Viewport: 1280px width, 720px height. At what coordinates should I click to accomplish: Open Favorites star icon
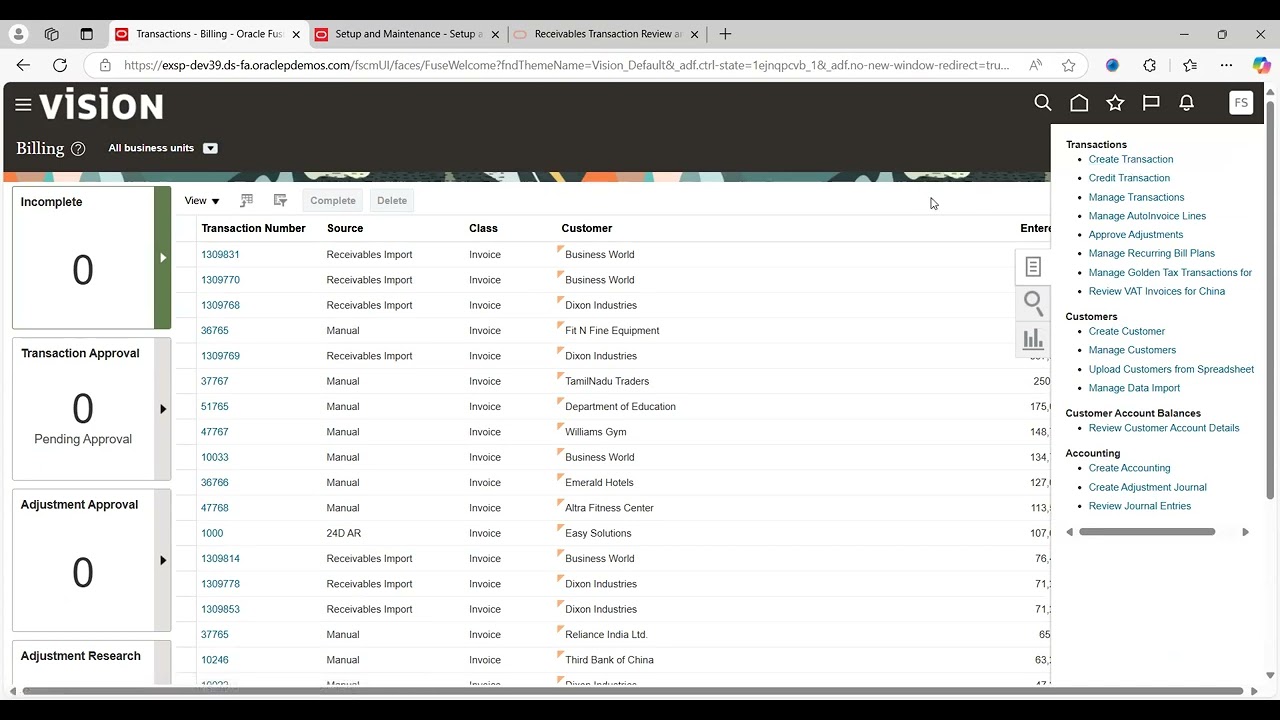coord(1115,103)
